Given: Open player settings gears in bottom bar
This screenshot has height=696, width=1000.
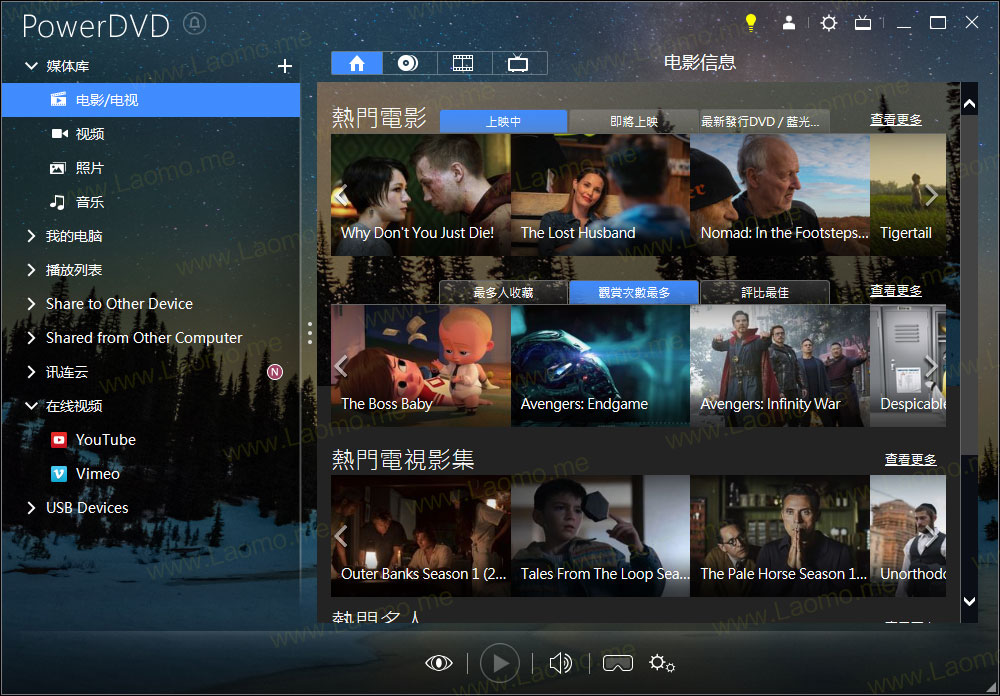Looking at the screenshot, I should [662, 663].
